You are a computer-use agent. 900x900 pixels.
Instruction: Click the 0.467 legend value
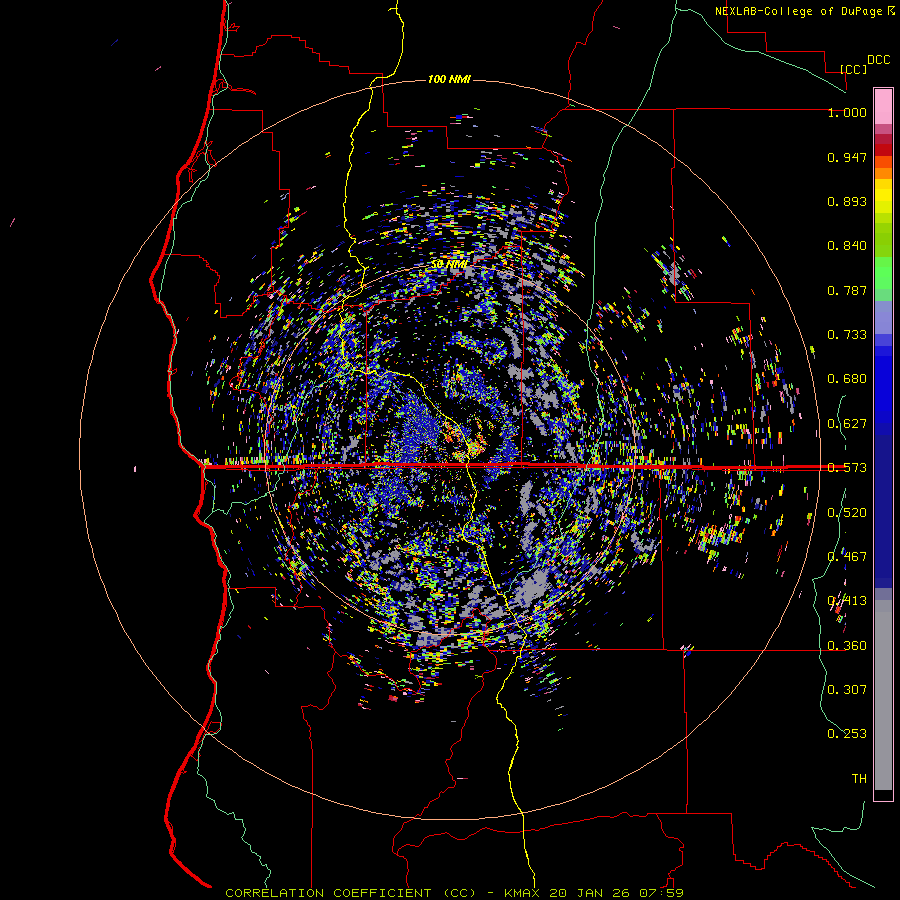click(x=847, y=557)
